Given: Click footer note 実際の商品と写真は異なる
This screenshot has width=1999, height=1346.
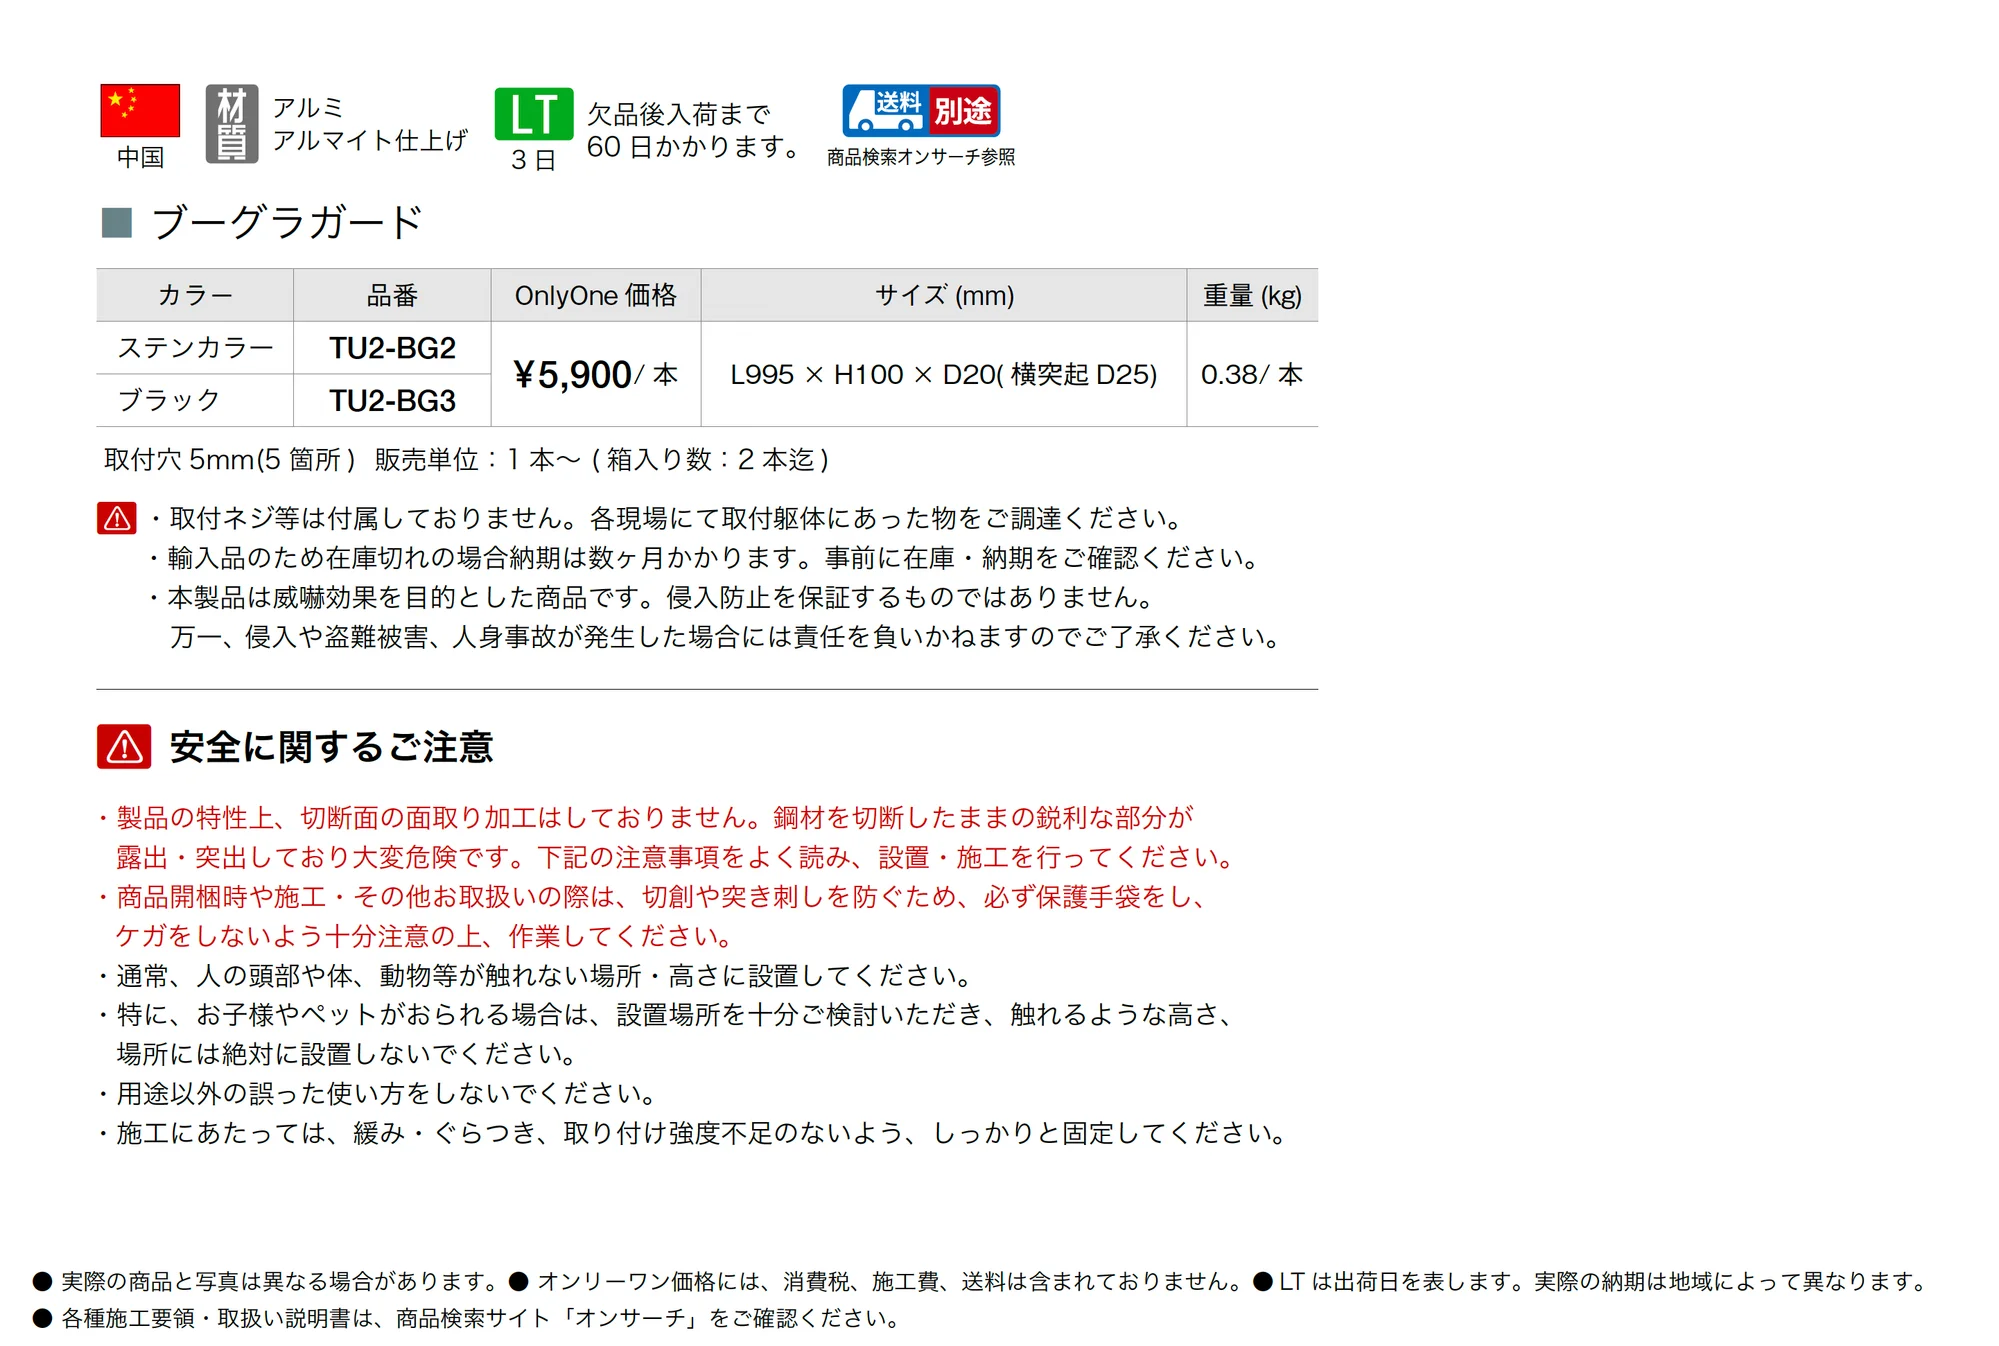Looking at the screenshot, I should tap(266, 1281).
